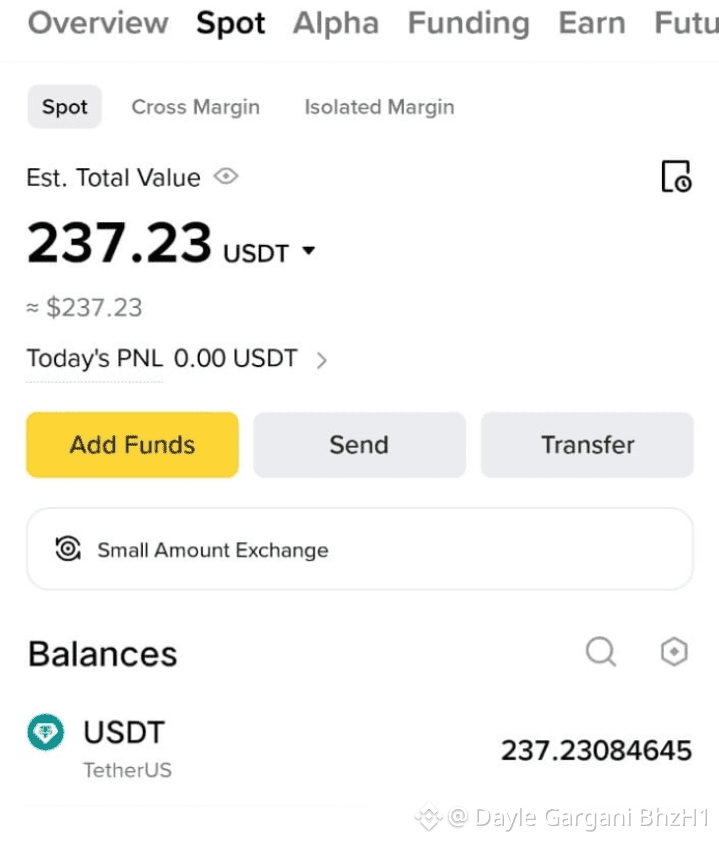Switch to the Funding tab
The height and width of the screenshot is (842, 719).
coord(468,23)
